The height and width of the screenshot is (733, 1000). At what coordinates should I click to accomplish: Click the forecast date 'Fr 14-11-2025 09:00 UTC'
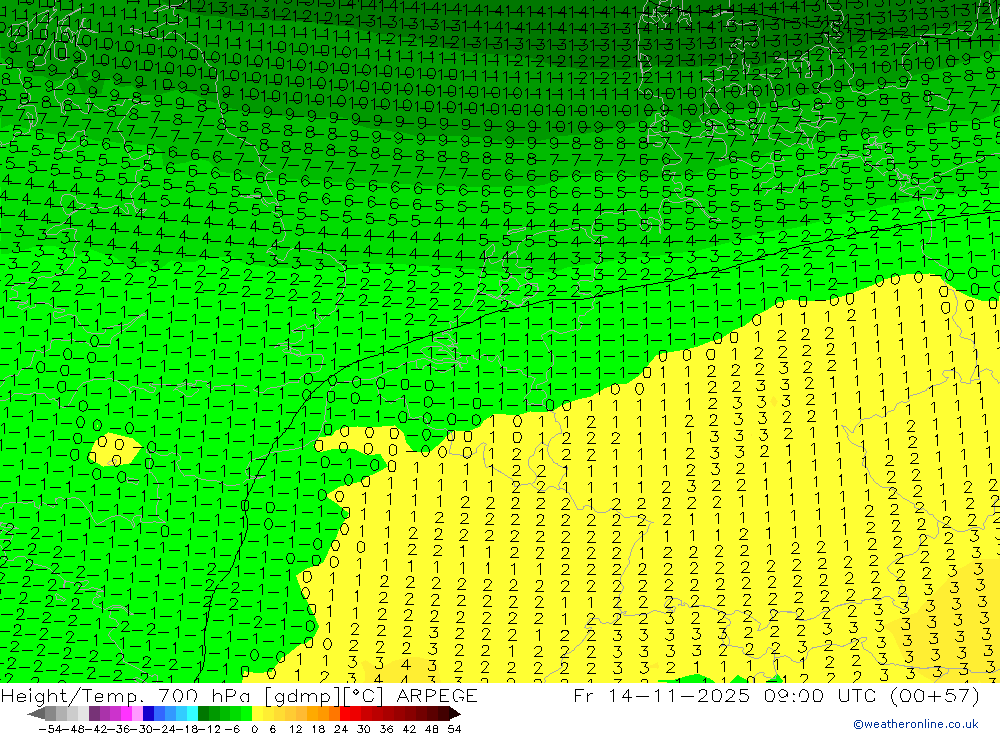[x=726, y=695]
